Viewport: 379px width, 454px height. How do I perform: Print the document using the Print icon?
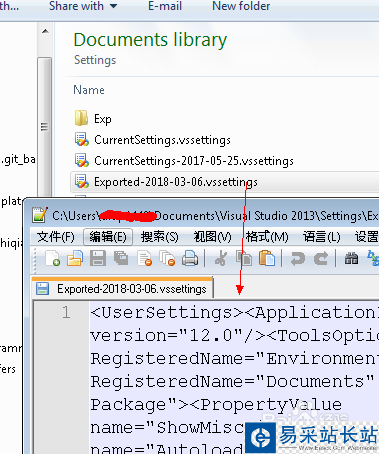point(190,259)
